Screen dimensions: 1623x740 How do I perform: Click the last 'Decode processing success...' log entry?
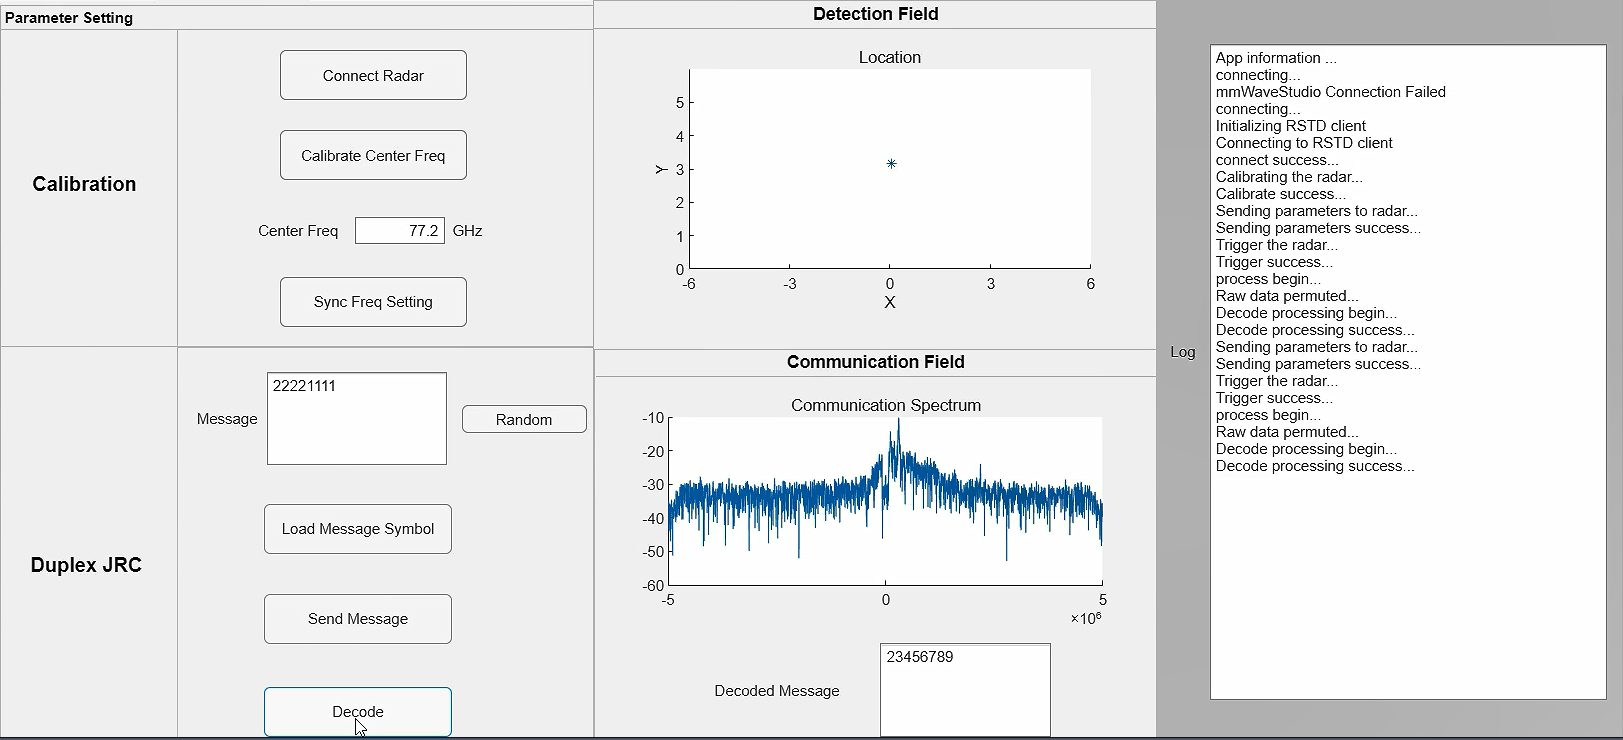1314,466
